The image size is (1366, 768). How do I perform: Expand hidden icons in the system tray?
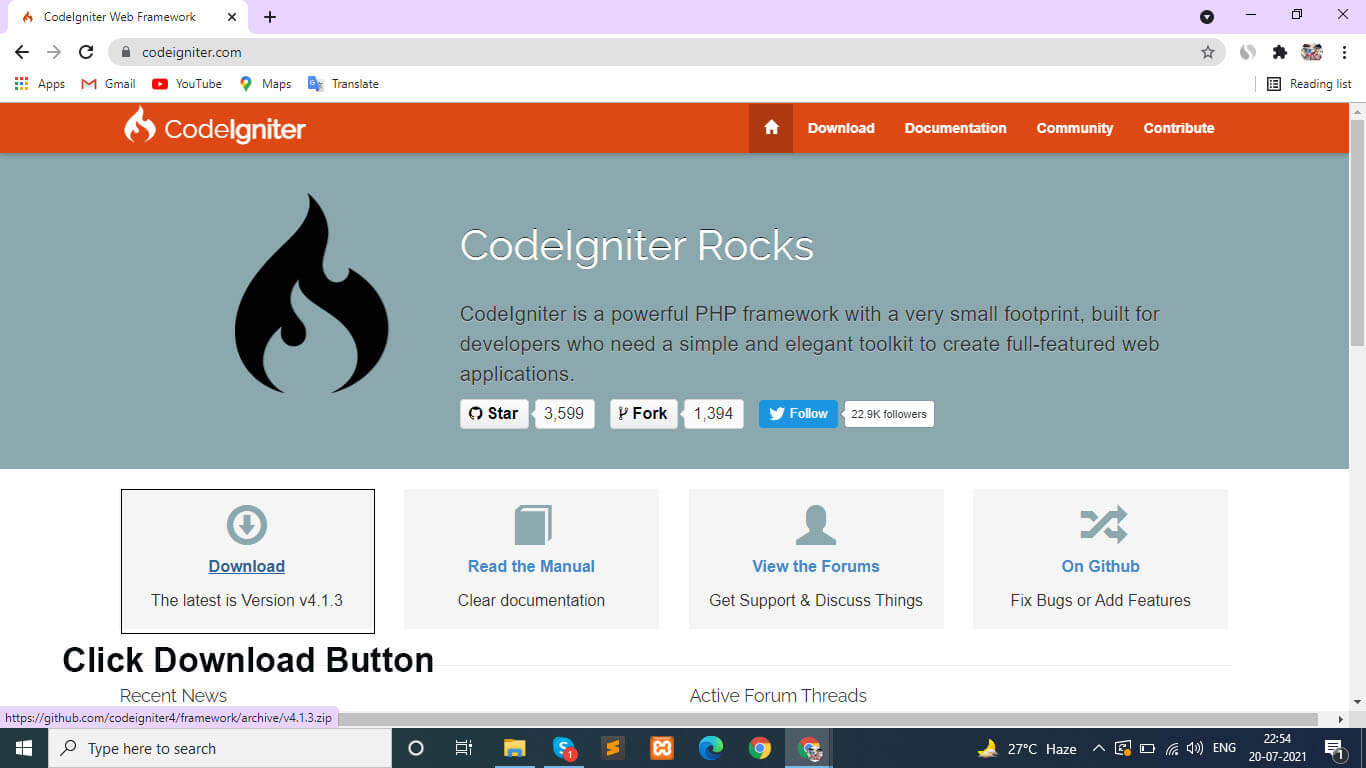tap(1098, 747)
